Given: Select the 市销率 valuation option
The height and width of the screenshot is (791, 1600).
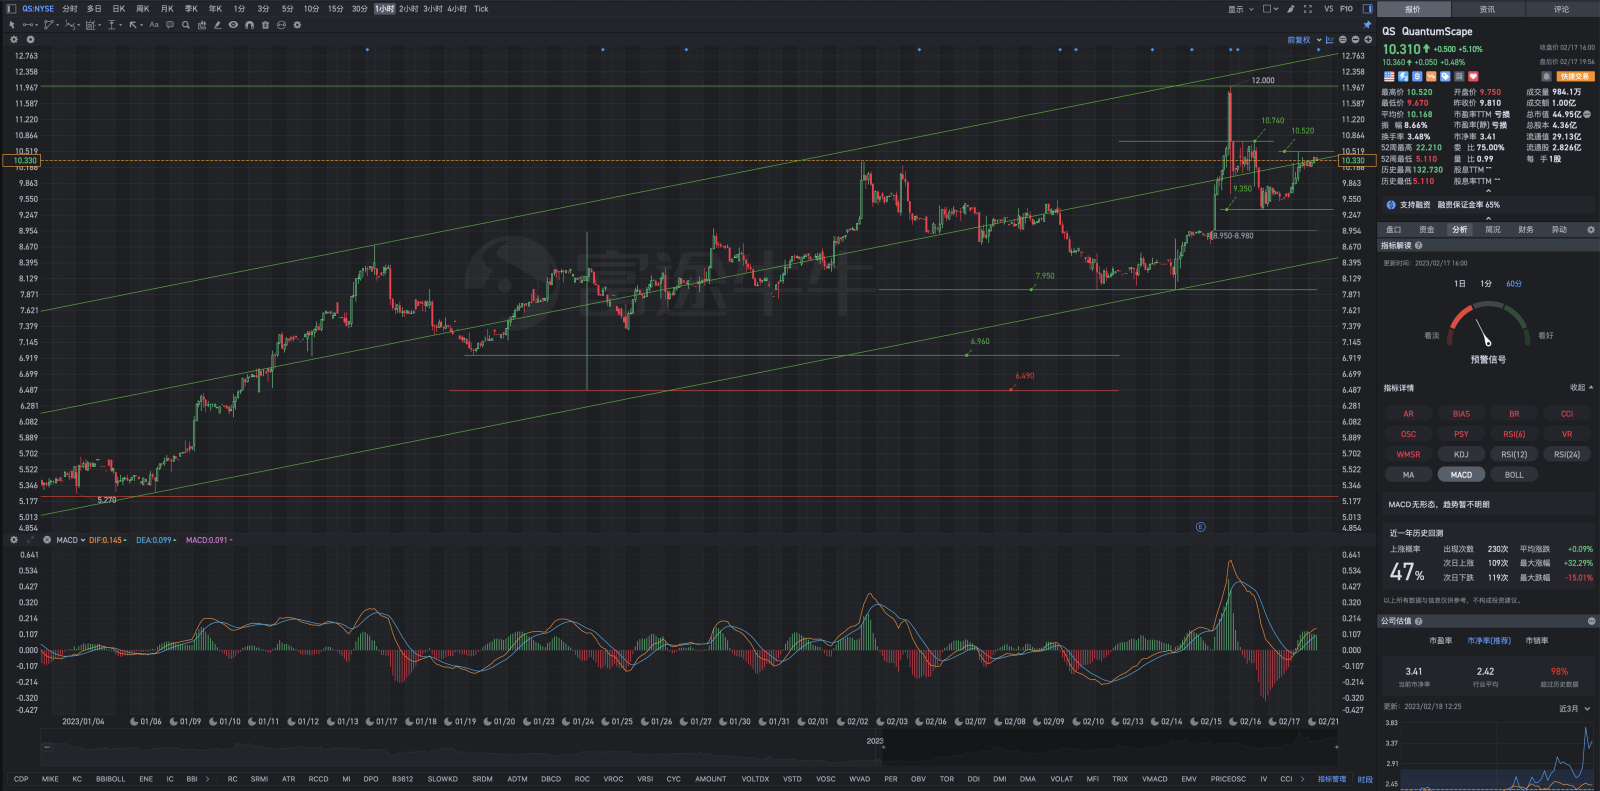Looking at the screenshot, I should [1536, 641].
